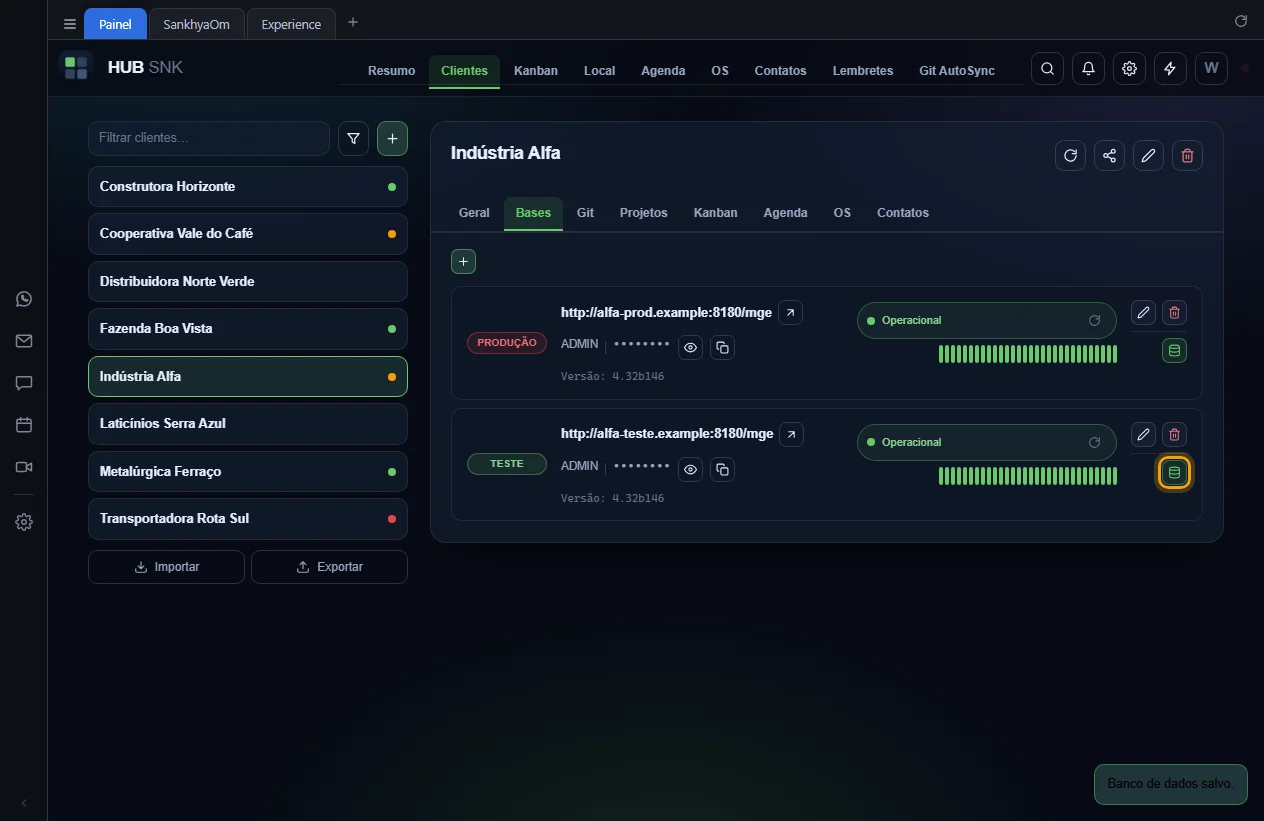Refresh the Indústria Alfa client details
The height and width of the screenshot is (821, 1264).
(x=1070, y=155)
